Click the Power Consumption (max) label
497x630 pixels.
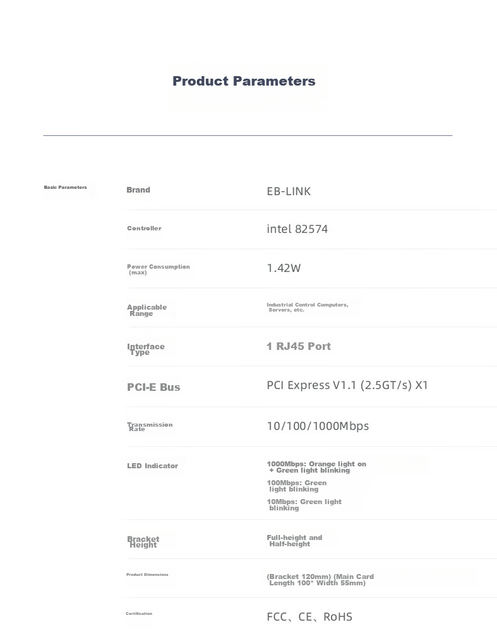(158, 269)
